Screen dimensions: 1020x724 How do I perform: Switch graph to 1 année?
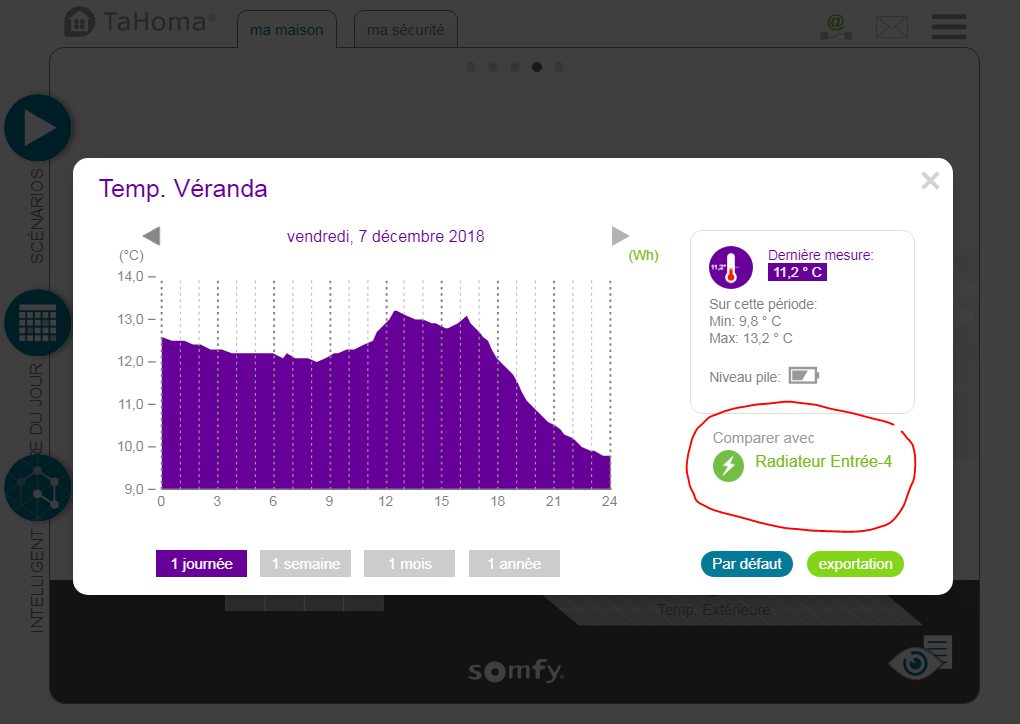pos(514,564)
